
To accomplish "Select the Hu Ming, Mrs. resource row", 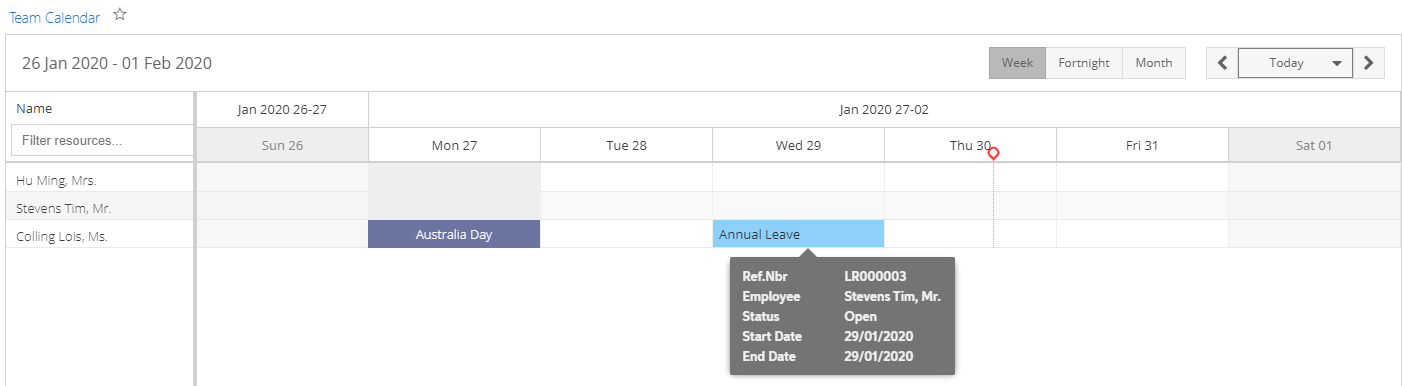I will tap(100, 180).
